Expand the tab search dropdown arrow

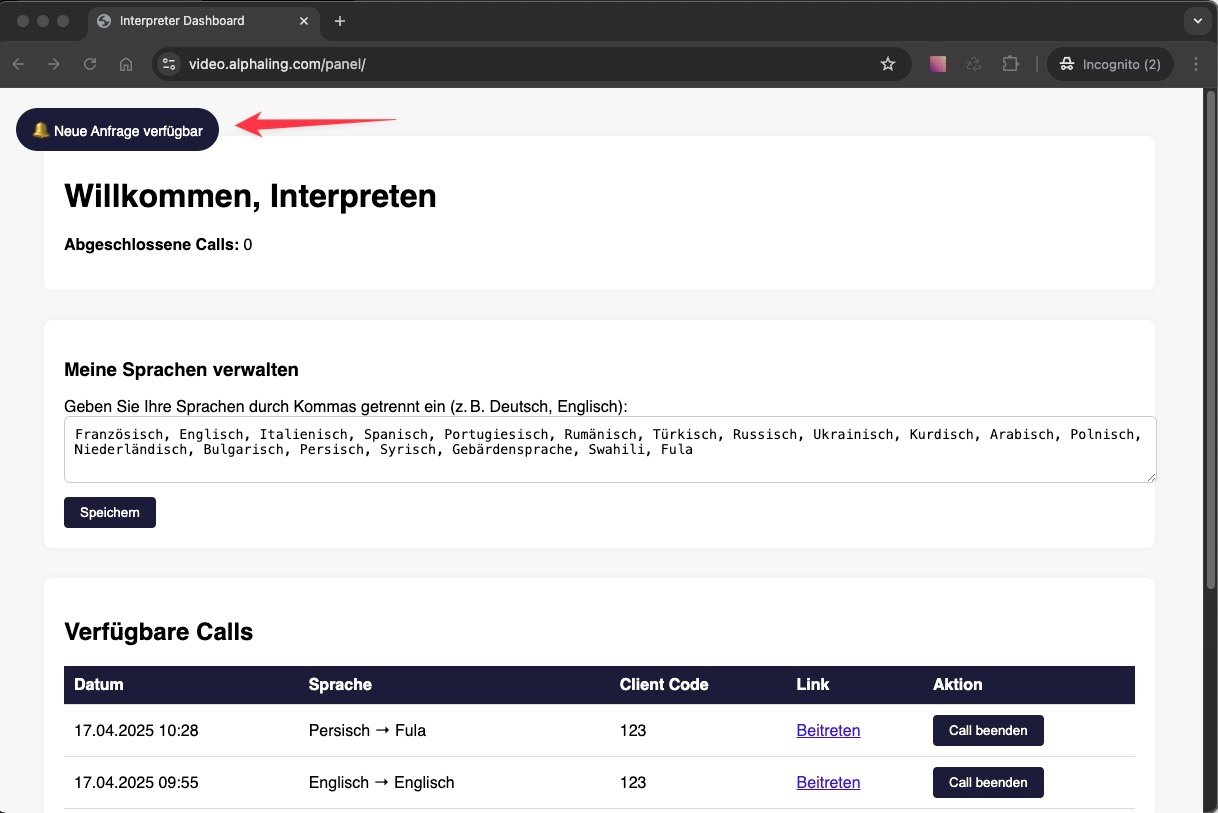(1196, 21)
